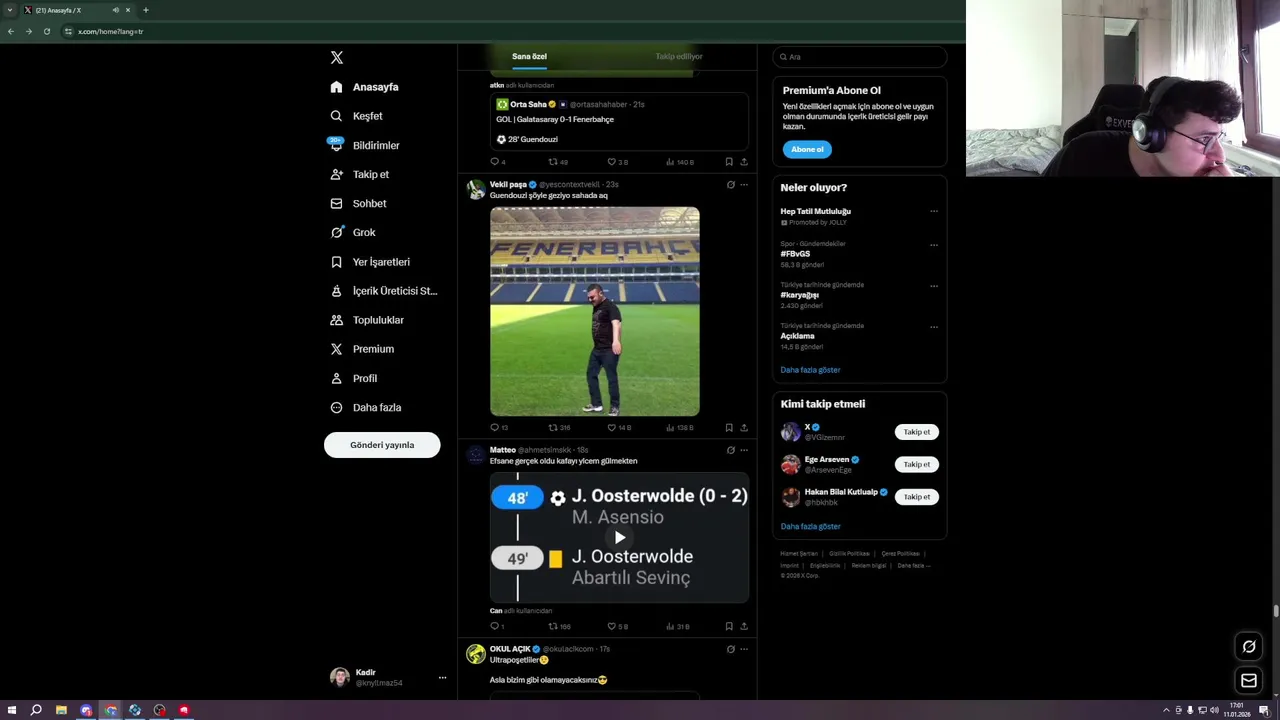Screen dimensions: 1280x720
Task: Go to Yer İşaretleri bookmarks
Action: click(x=370, y=262)
